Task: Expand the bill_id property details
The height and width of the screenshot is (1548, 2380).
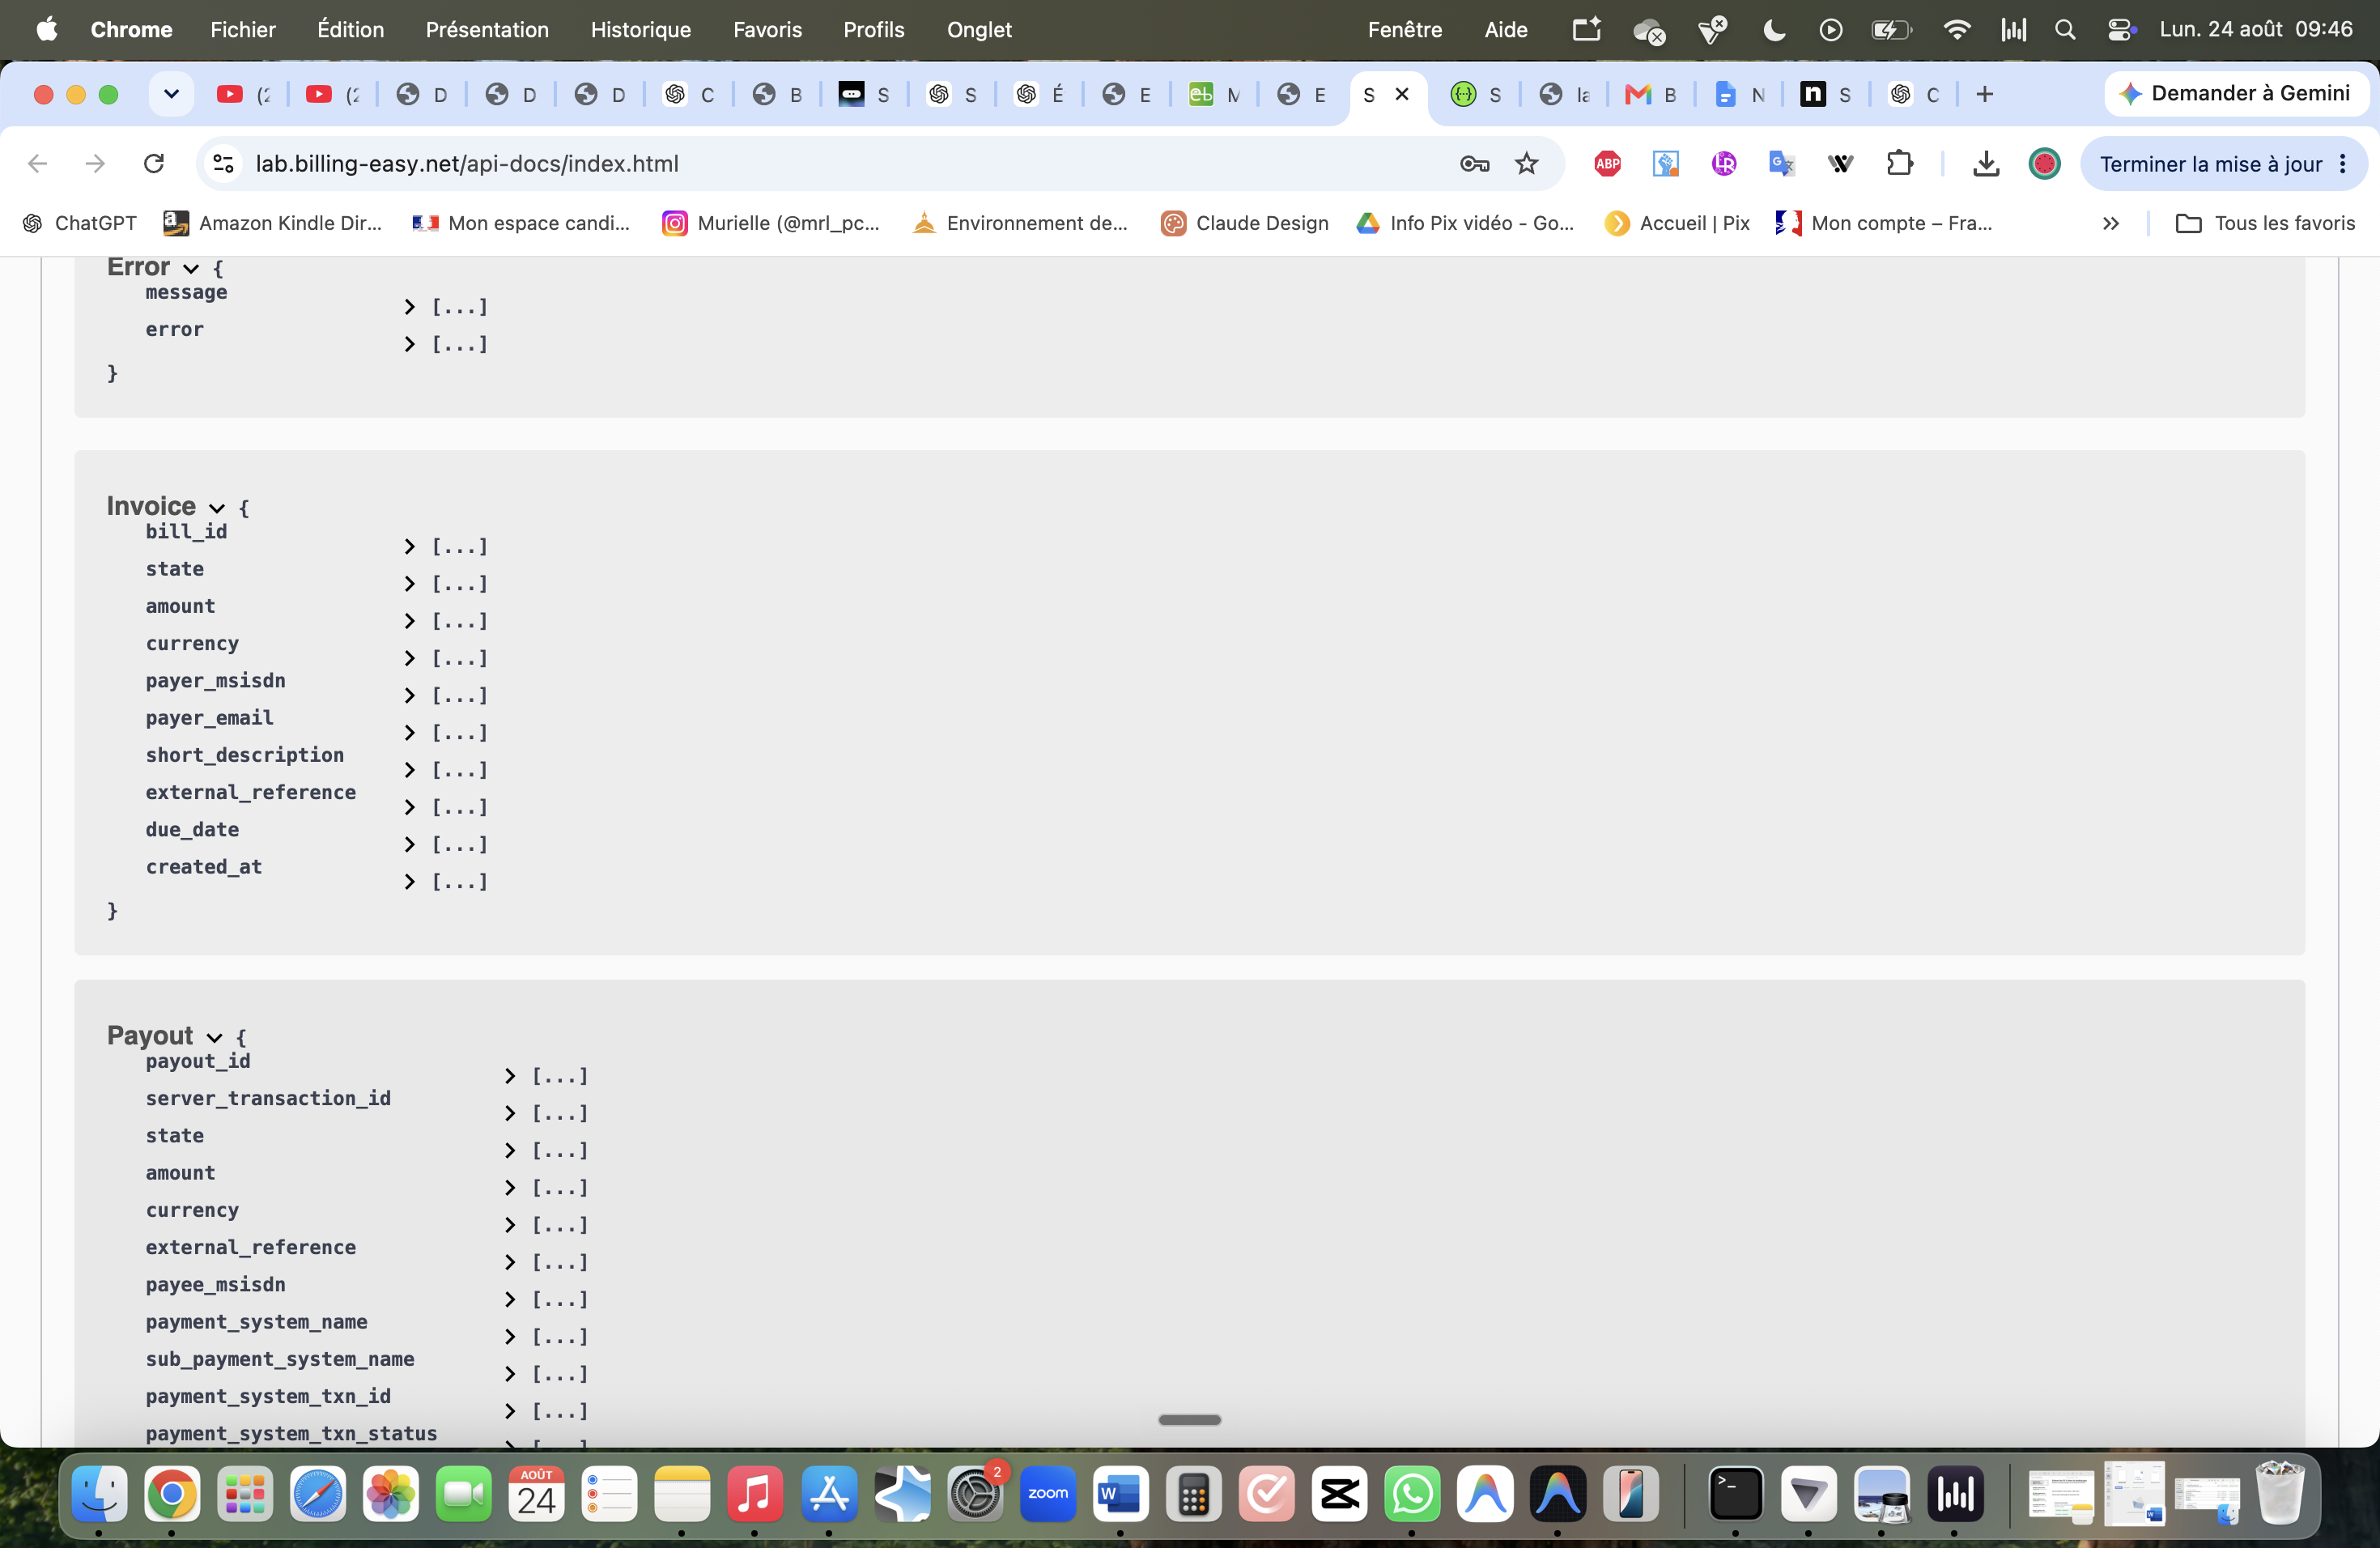Action: (x=409, y=546)
